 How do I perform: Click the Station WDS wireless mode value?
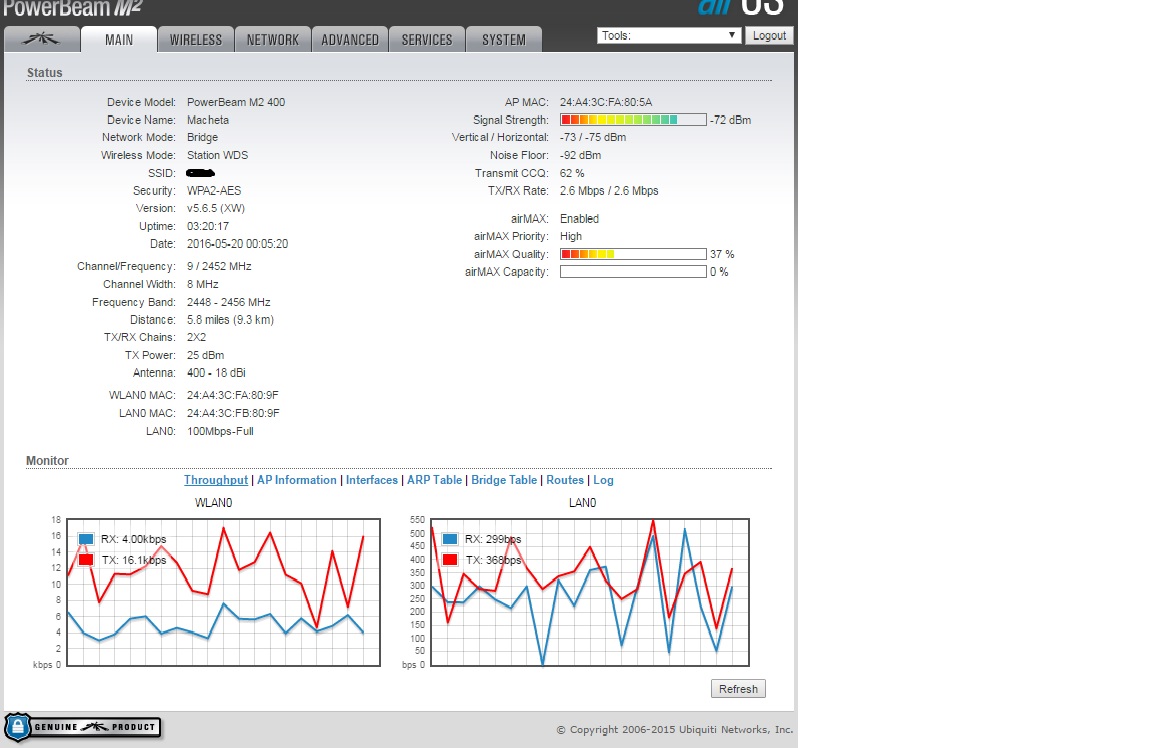click(x=217, y=155)
